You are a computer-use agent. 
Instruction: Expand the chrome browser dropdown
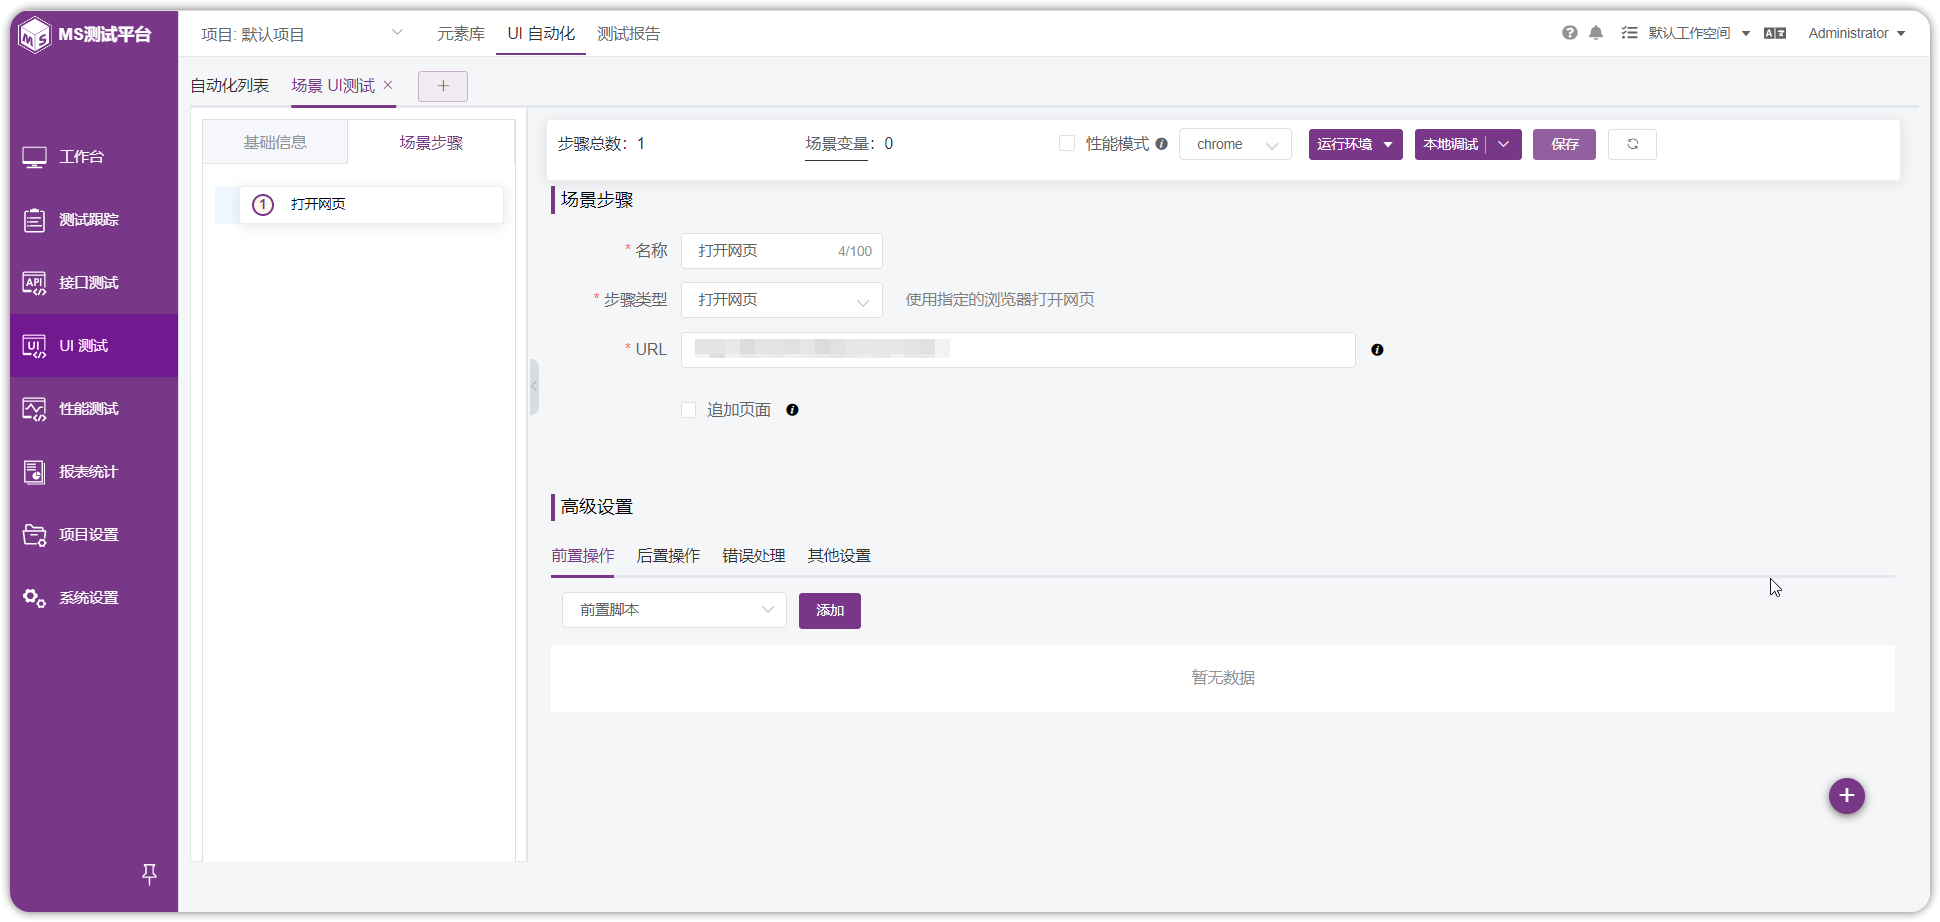click(1235, 144)
